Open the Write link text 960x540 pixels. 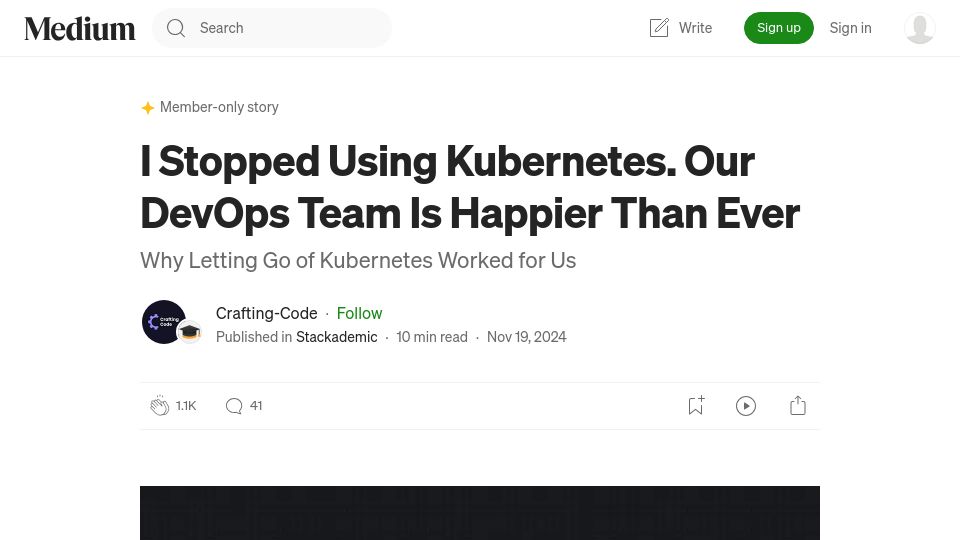click(x=695, y=28)
